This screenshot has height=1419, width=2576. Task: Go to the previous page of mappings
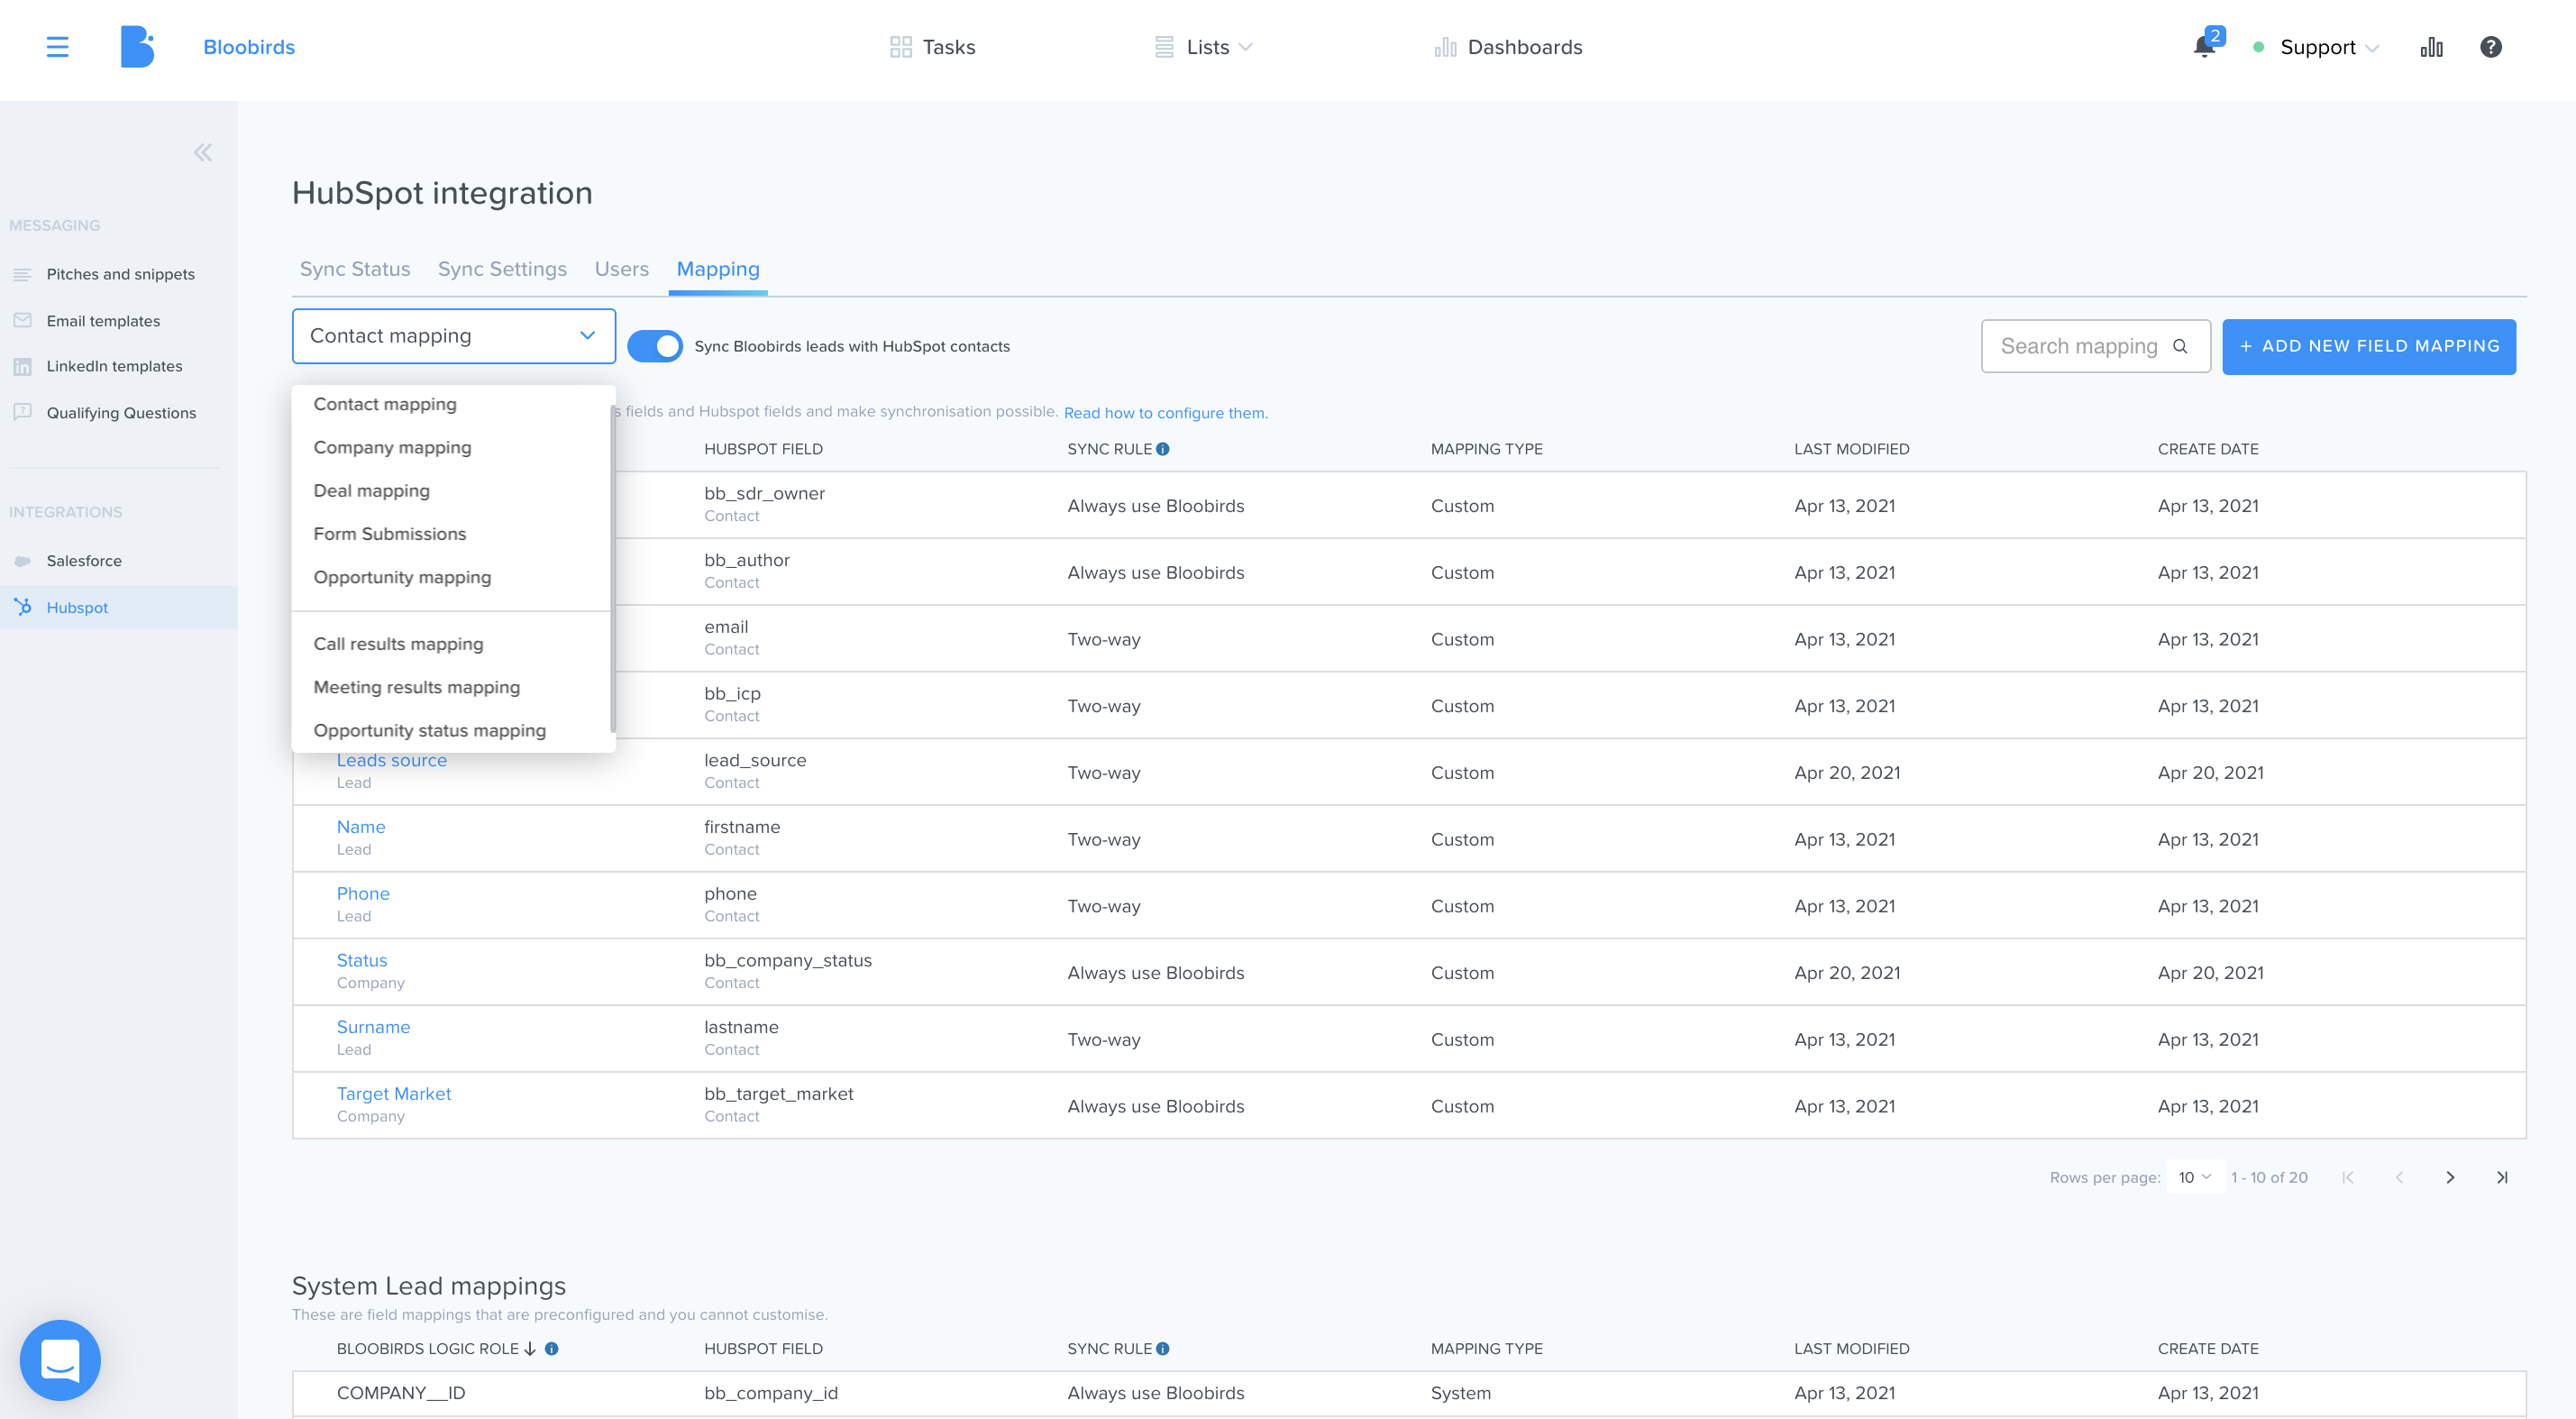click(2399, 1177)
